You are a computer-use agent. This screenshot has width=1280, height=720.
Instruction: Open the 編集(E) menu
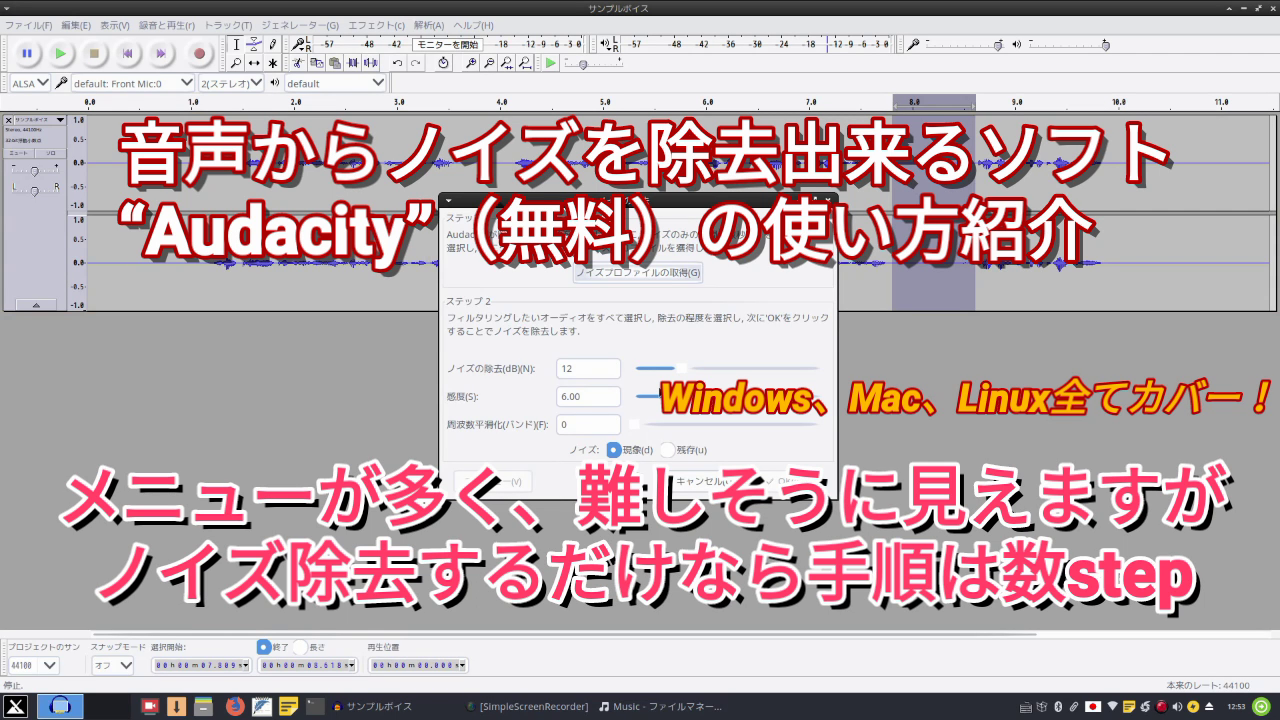click(75, 25)
